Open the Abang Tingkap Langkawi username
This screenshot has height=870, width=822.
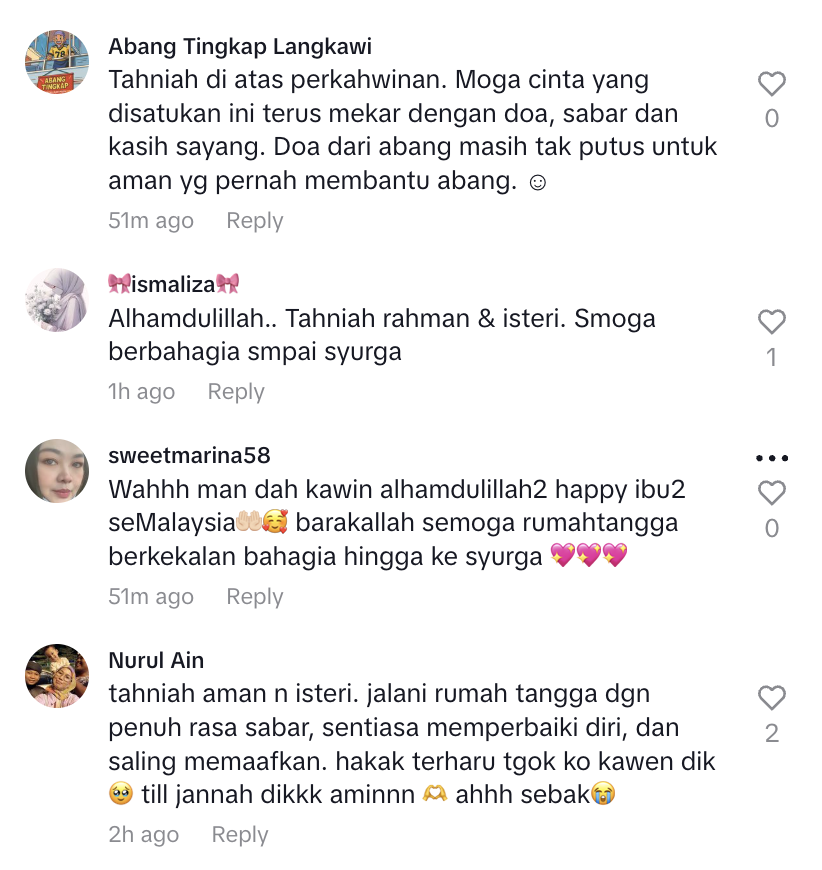(x=240, y=47)
